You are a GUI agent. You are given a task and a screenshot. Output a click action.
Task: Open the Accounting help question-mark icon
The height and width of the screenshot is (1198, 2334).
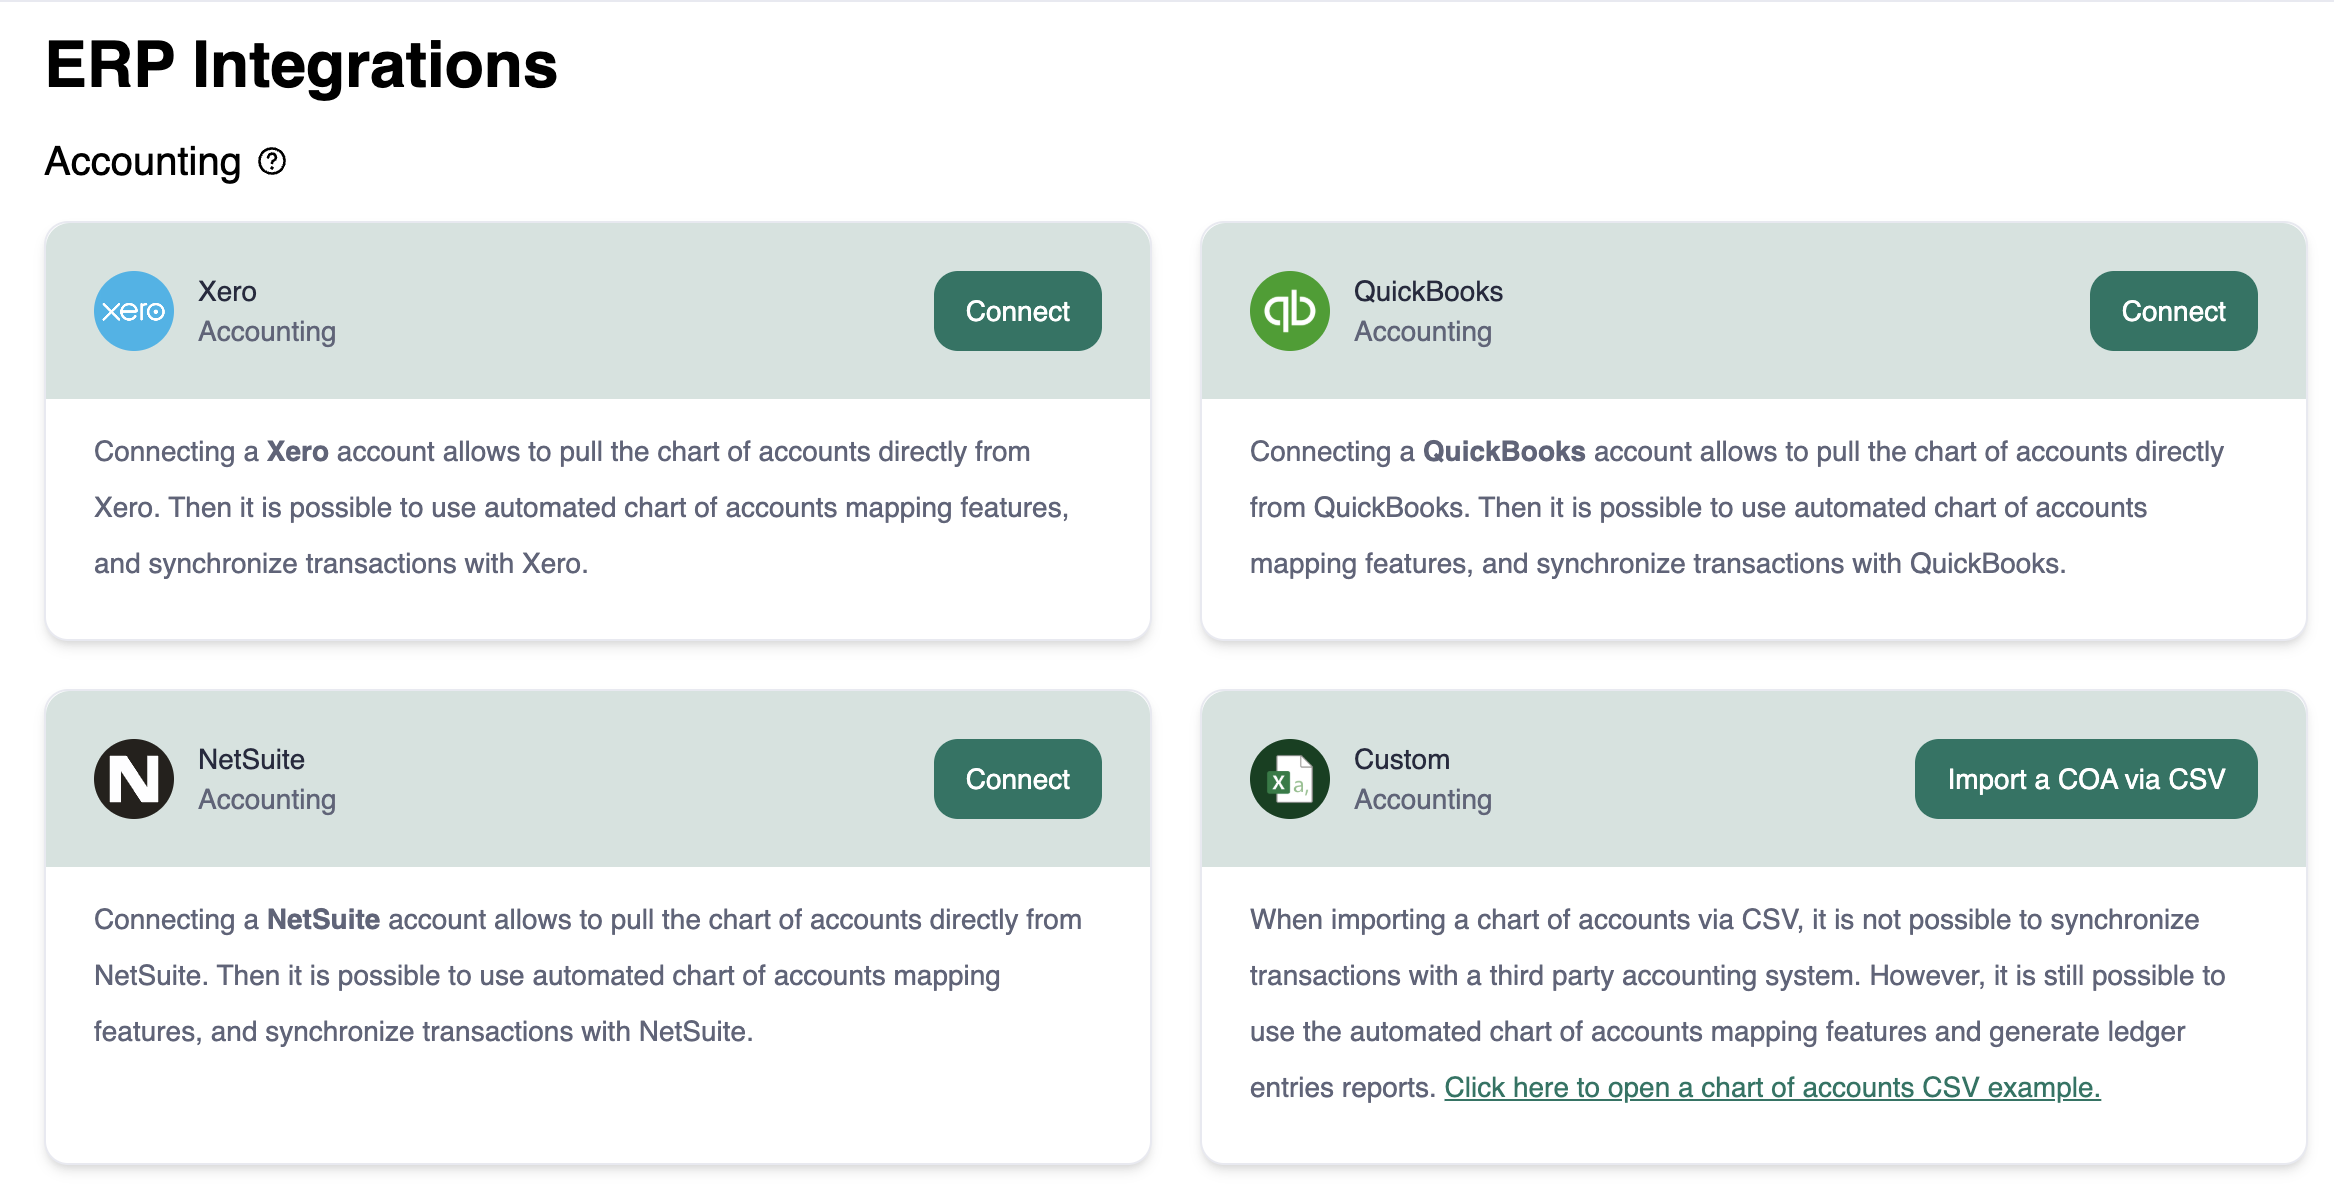272,161
